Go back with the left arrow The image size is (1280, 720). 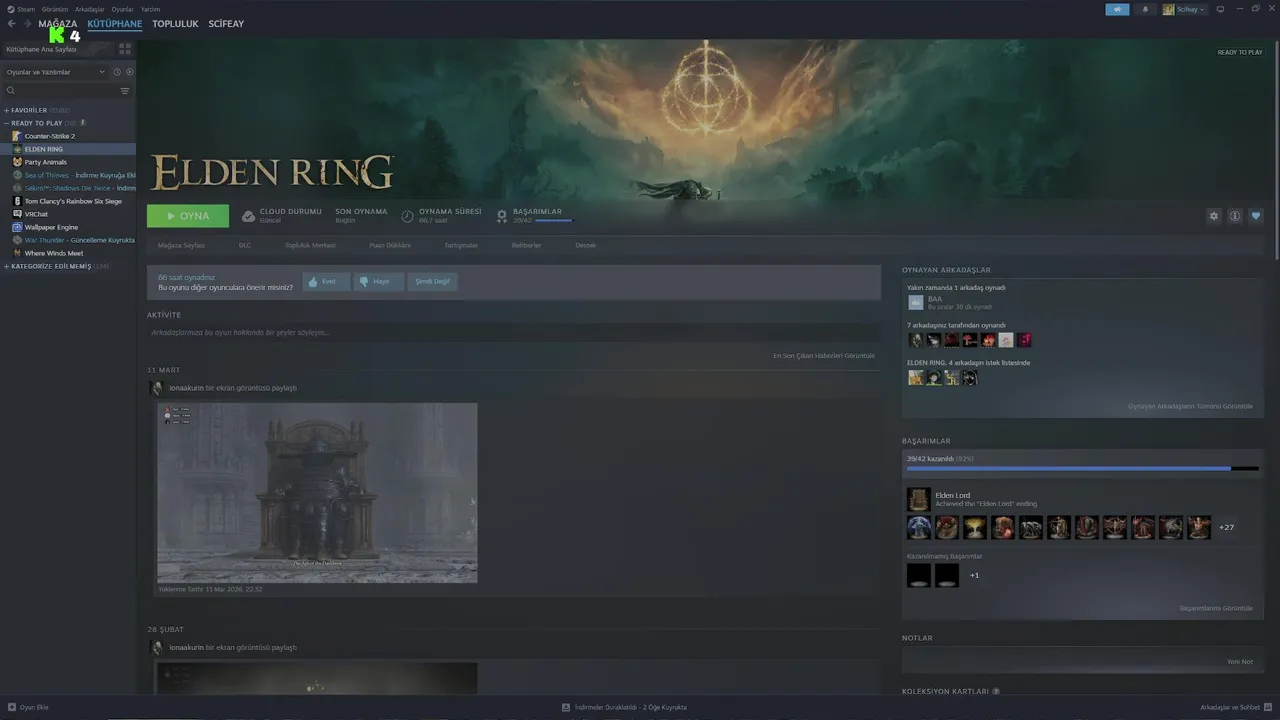point(12,23)
